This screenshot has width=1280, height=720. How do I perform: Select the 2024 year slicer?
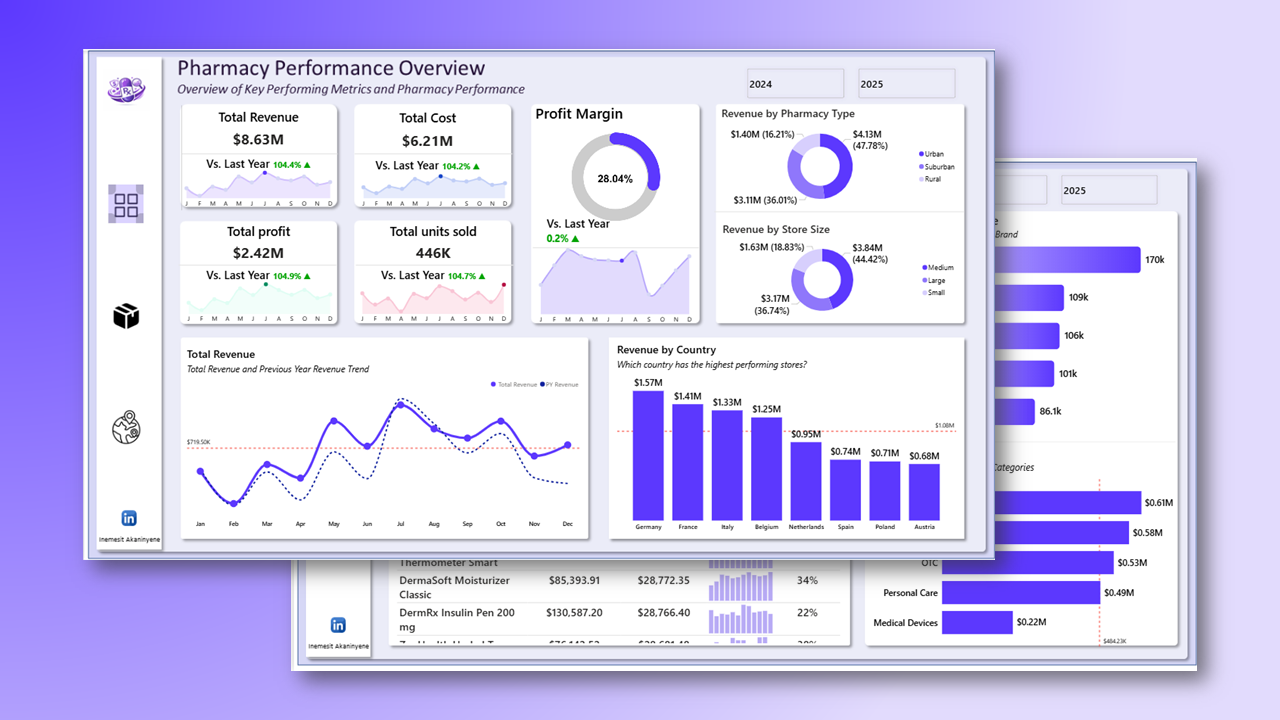click(x=796, y=84)
